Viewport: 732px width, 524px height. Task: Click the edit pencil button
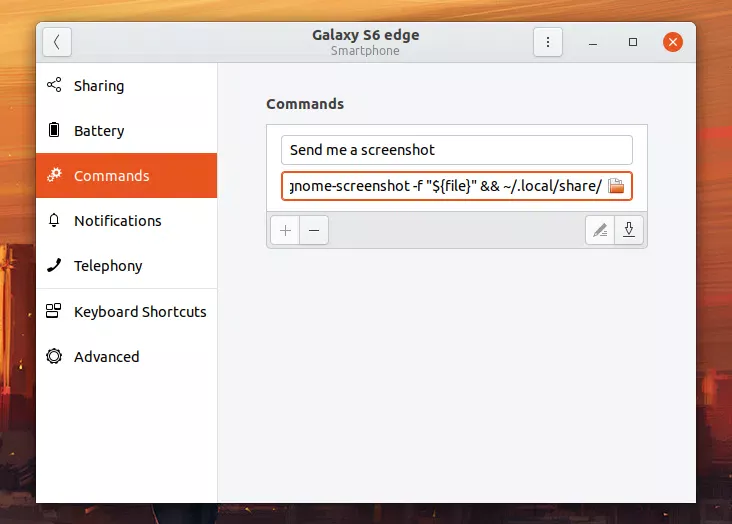(600, 230)
